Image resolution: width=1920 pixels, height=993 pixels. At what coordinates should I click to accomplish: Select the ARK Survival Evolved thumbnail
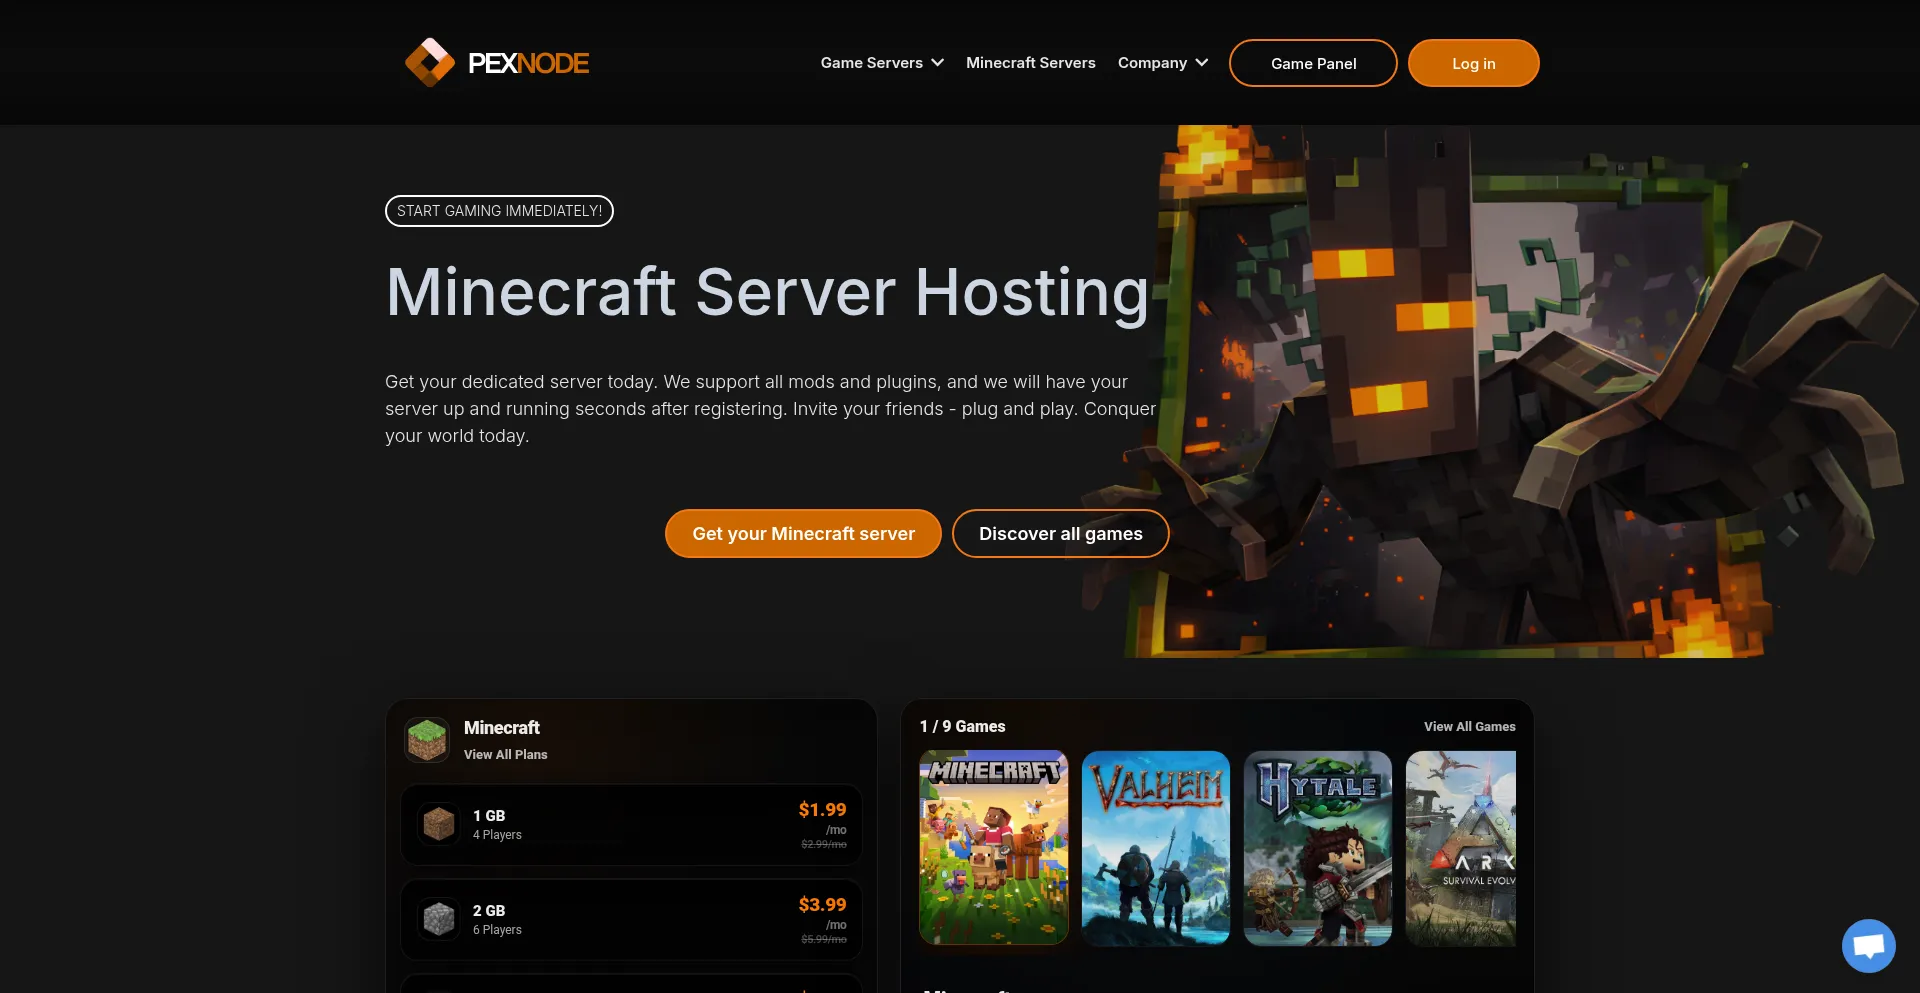tap(1461, 848)
